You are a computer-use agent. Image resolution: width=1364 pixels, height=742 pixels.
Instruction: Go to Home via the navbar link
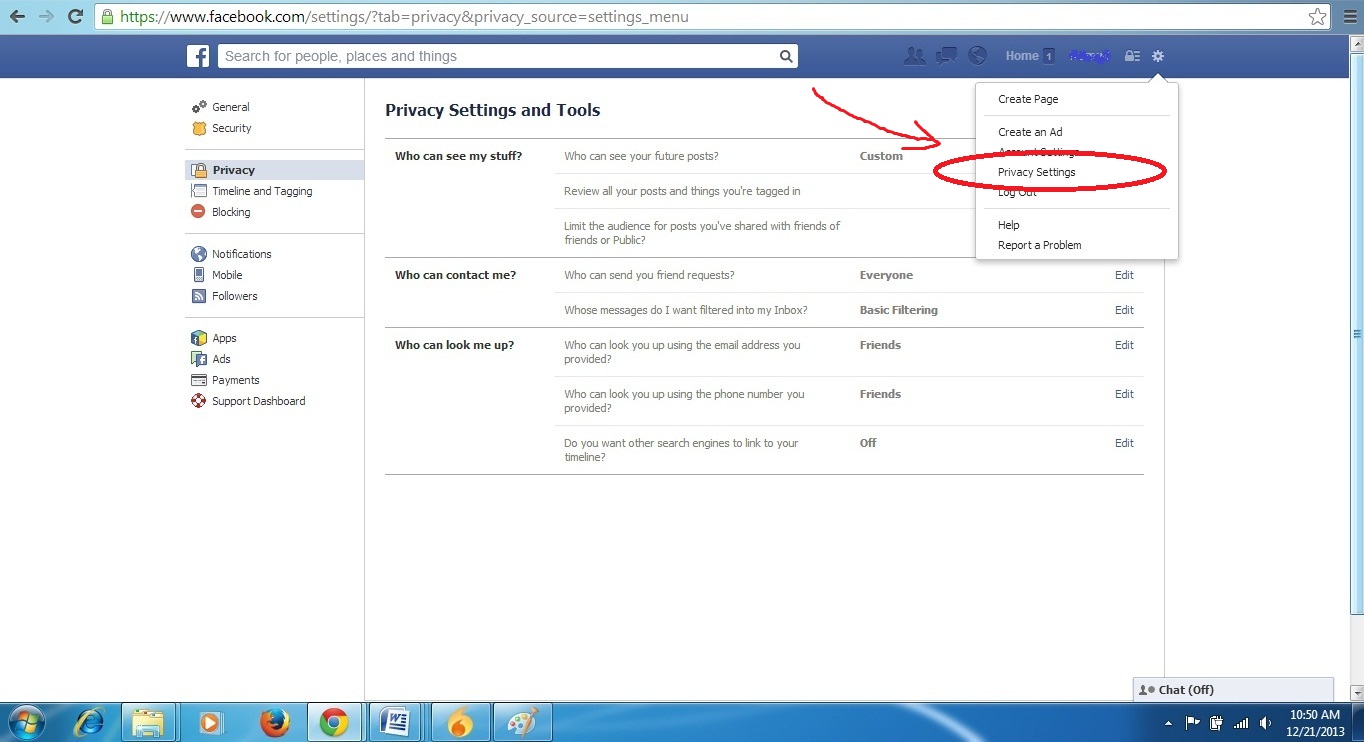1021,56
